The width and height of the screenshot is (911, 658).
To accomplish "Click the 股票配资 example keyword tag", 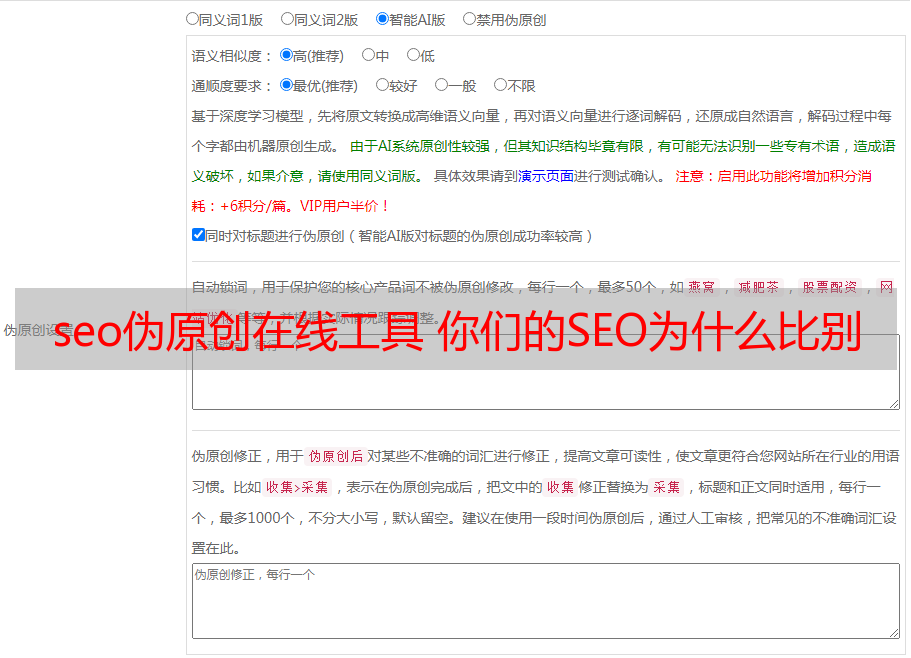I will click(829, 287).
